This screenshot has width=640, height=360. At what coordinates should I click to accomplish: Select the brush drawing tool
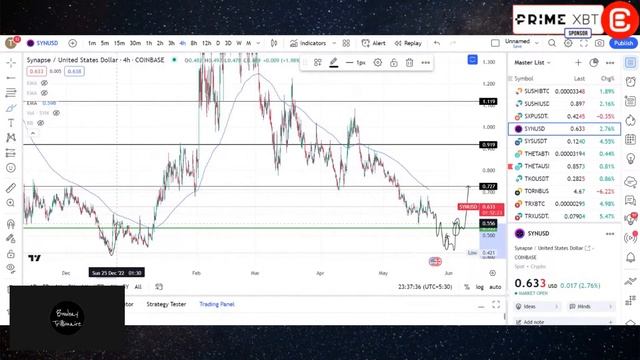(11, 108)
